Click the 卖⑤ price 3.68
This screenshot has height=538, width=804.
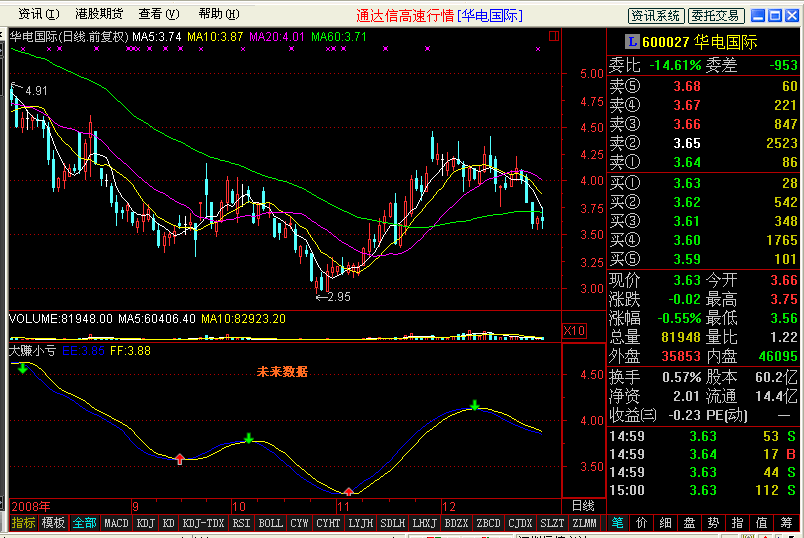[x=687, y=86]
